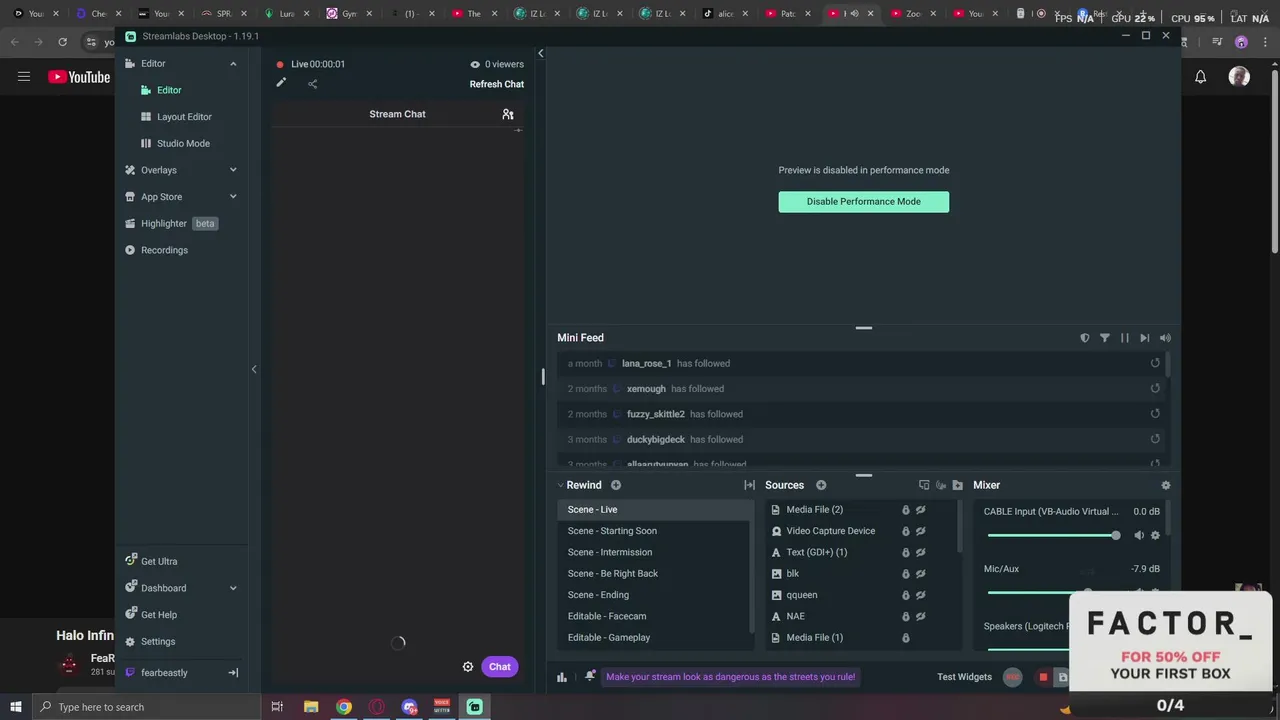1280x720 pixels.
Task: Toggle visibility of NAE source
Action: click(x=920, y=616)
